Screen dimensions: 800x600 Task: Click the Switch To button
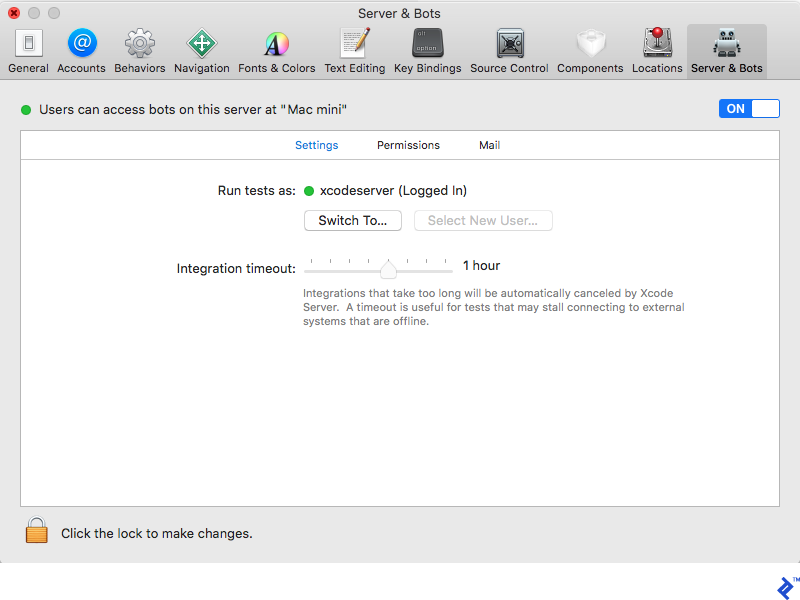(352, 220)
